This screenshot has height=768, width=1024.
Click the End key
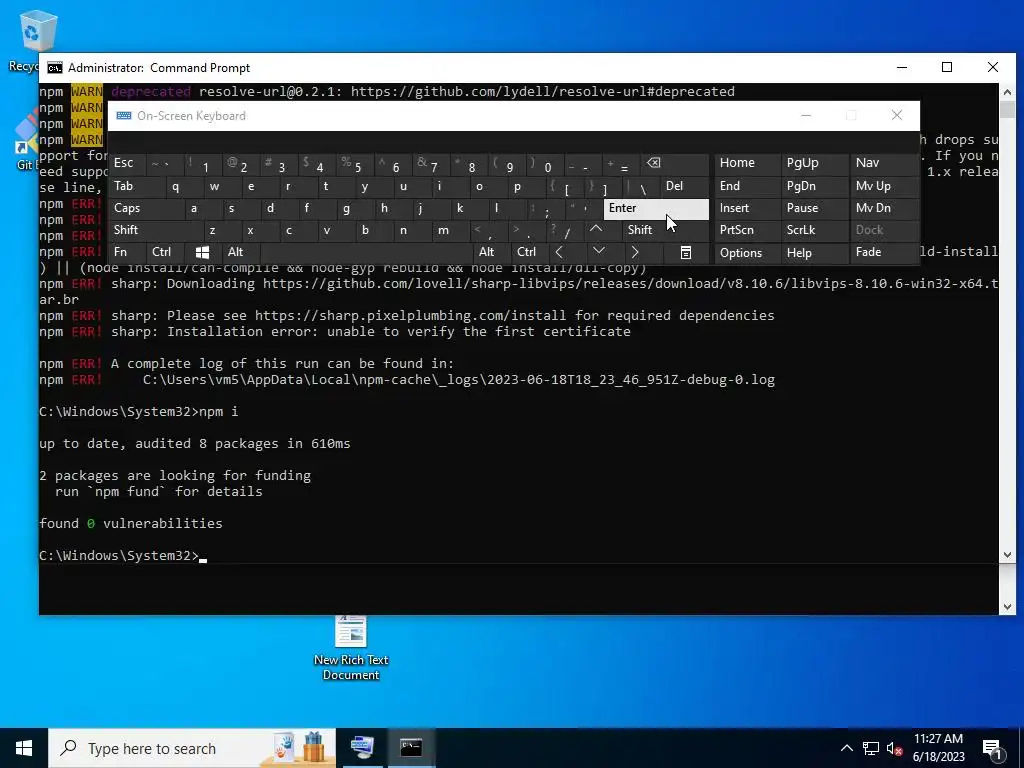(x=747, y=187)
